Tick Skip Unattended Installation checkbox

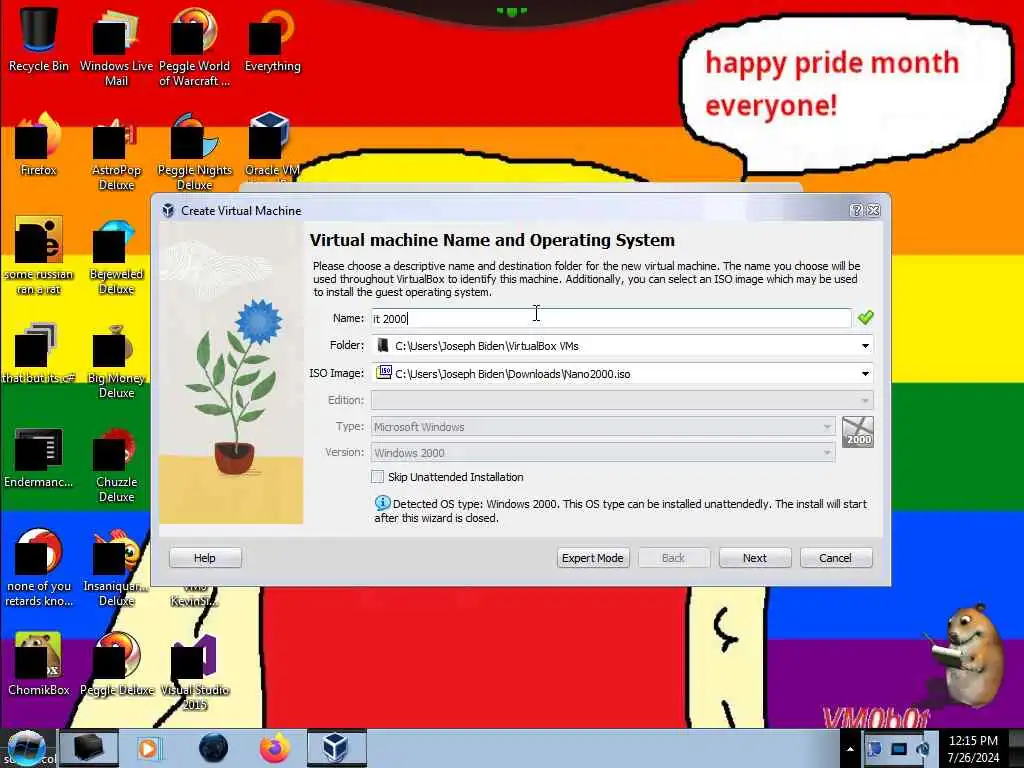[x=377, y=477]
